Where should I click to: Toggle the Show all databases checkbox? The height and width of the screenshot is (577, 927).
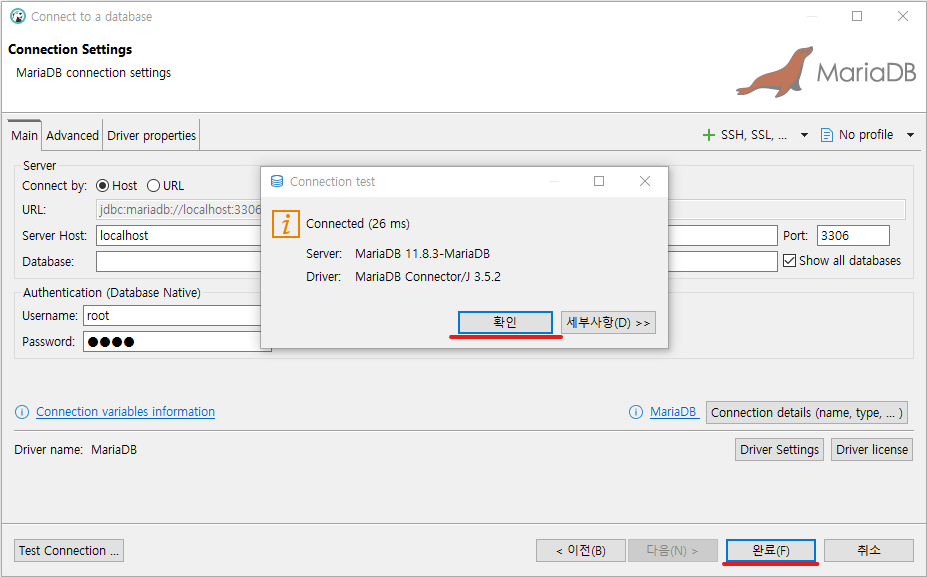789,261
